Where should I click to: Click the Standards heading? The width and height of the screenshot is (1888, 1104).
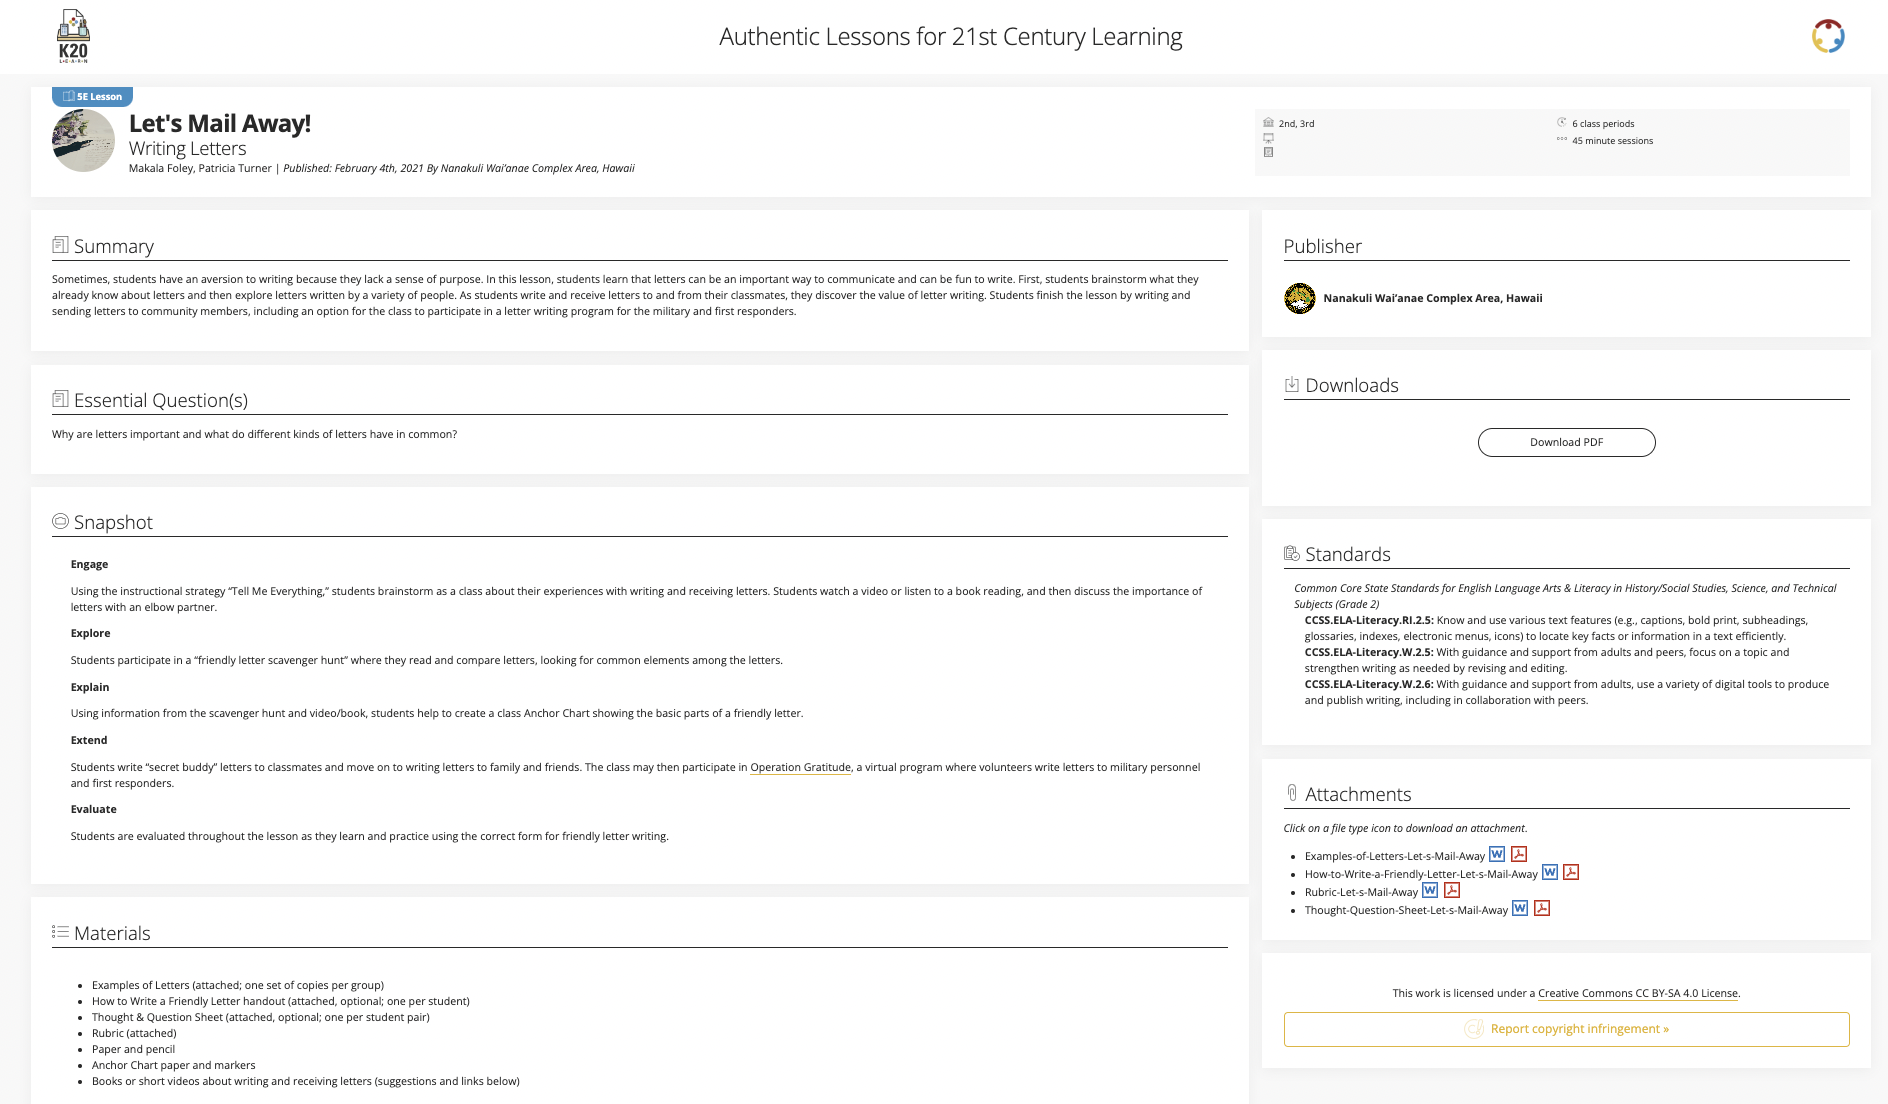pos(1348,554)
